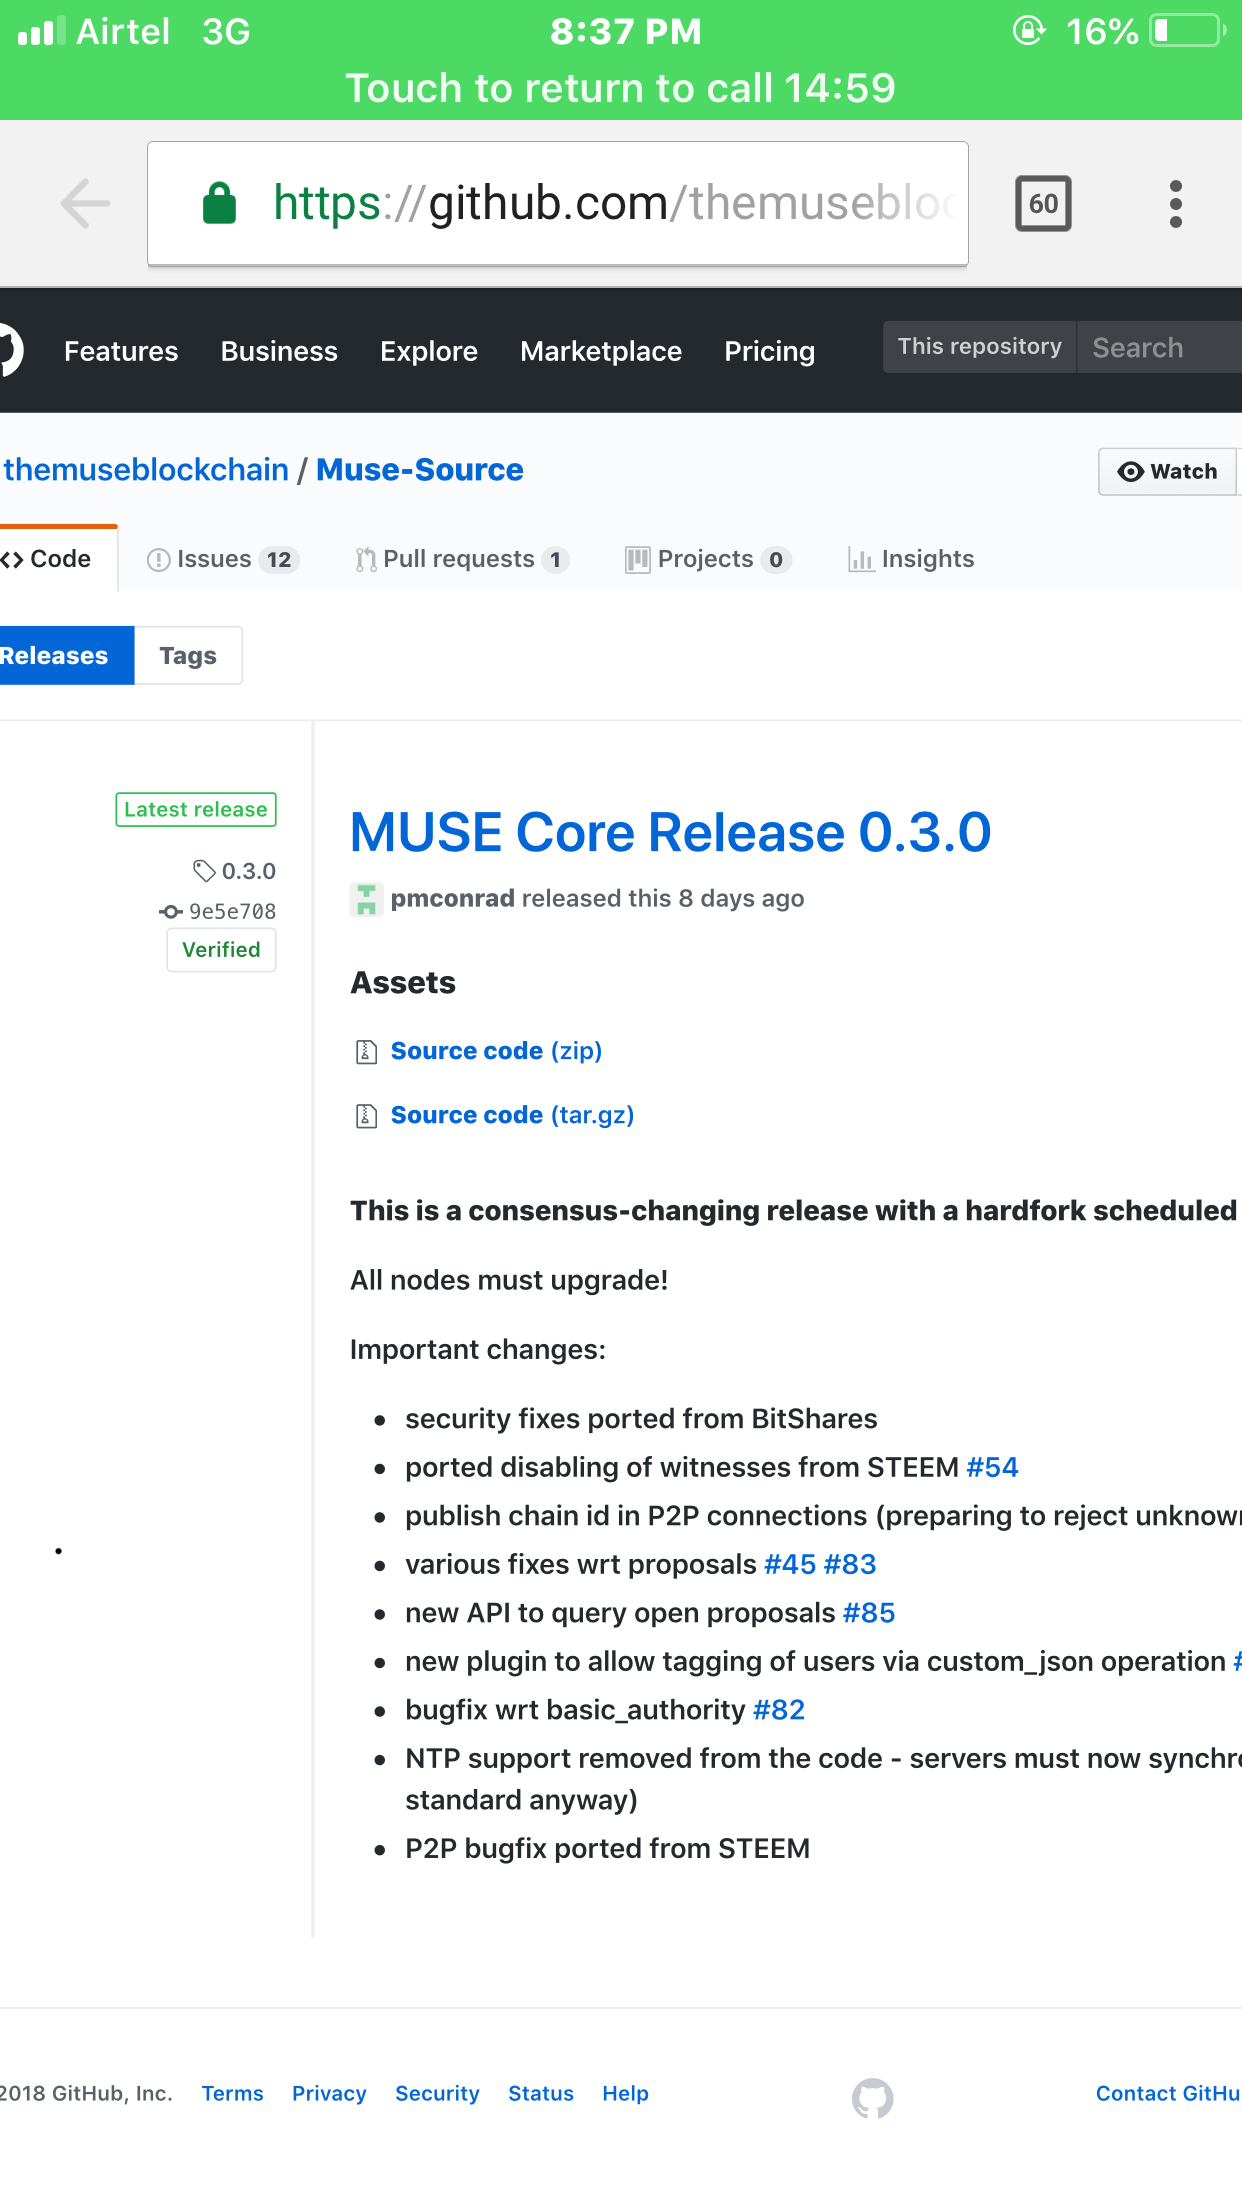The image size is (1242, 2208).
Task: Open footer Status link
Action: click(x=541, y=2093)
